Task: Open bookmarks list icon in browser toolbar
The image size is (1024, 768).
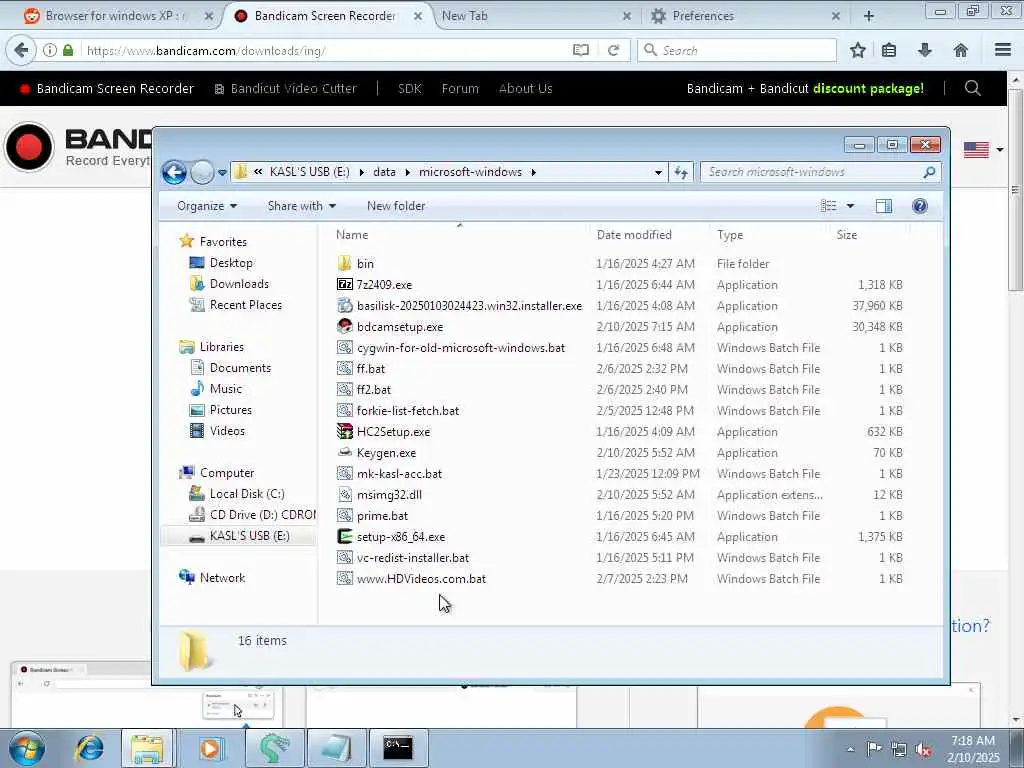Action: (x=889, y=50)
